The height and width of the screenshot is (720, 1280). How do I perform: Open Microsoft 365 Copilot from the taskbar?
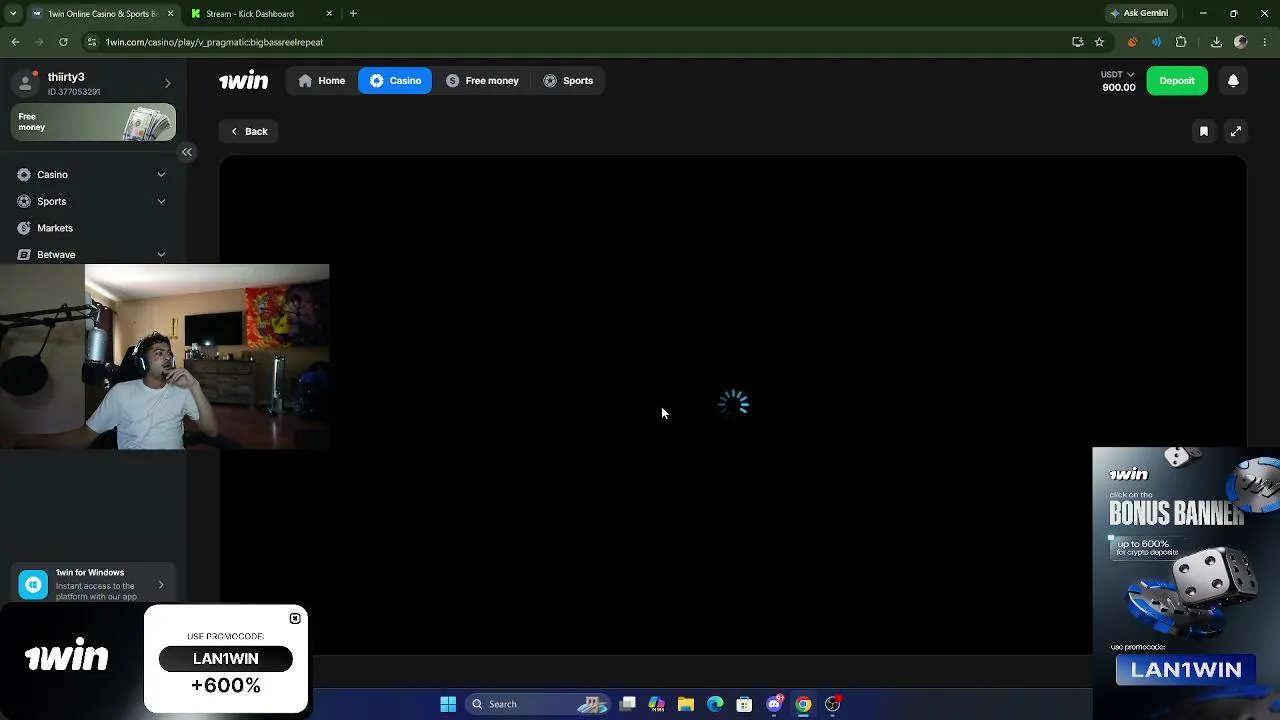657,704
